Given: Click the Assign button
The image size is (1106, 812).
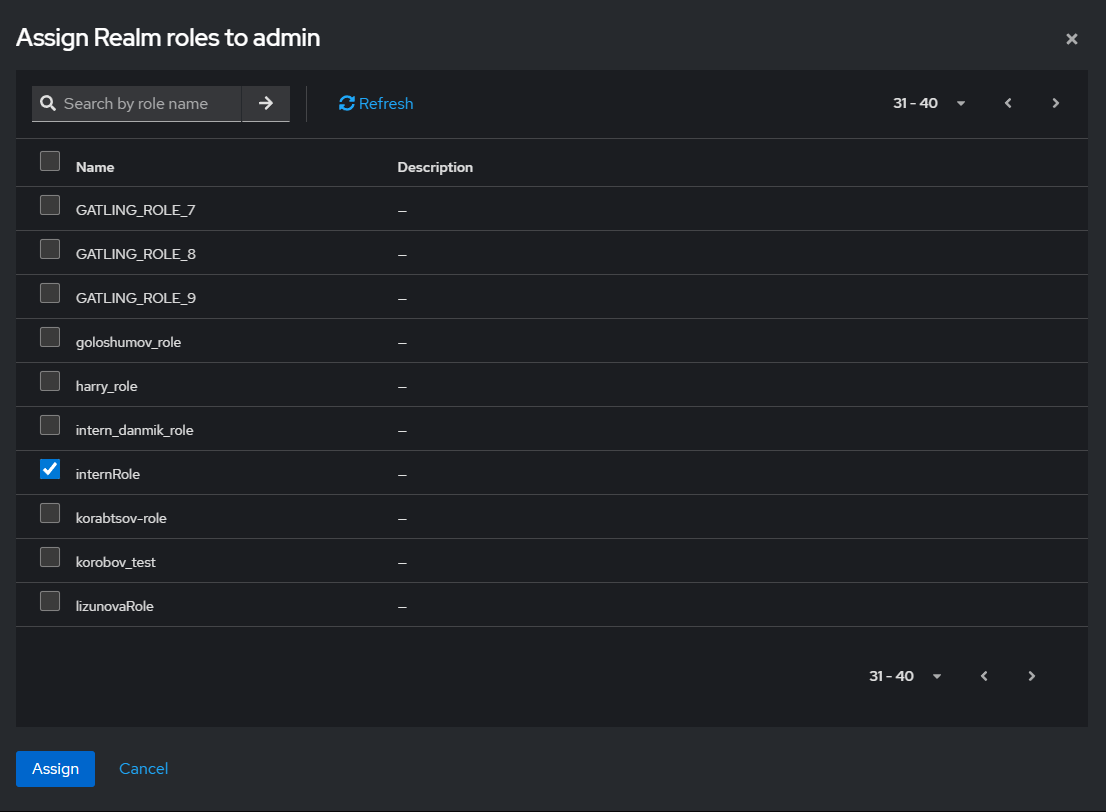Looking at the screenshot, I should pyautogui.click(x=56, y=768).
